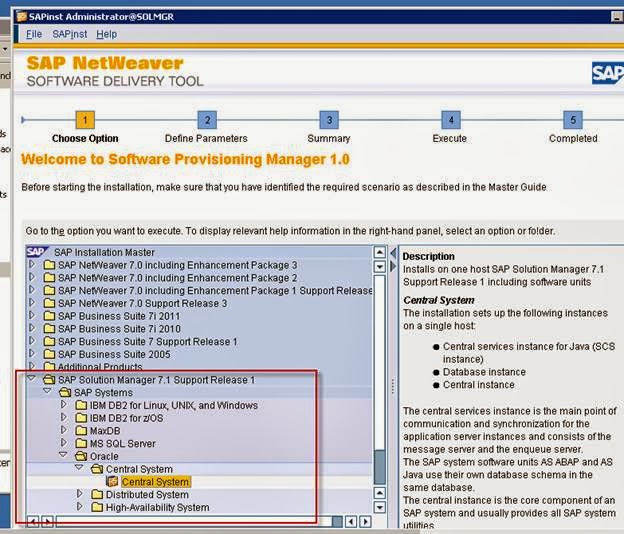Select the highlighted Central System option

coord(156,482)
